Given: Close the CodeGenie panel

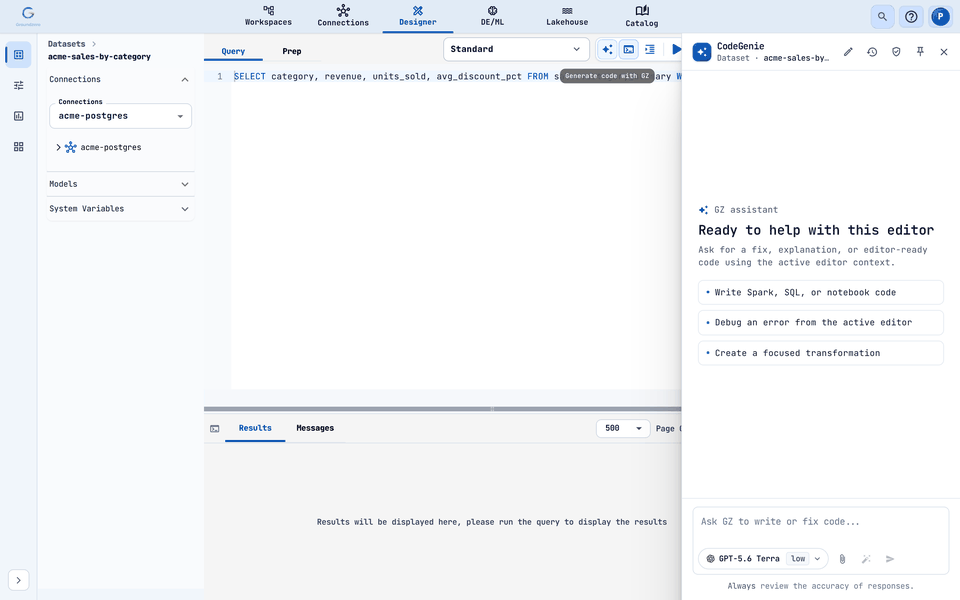Looking at the screenshot, I should coord(943,52).
